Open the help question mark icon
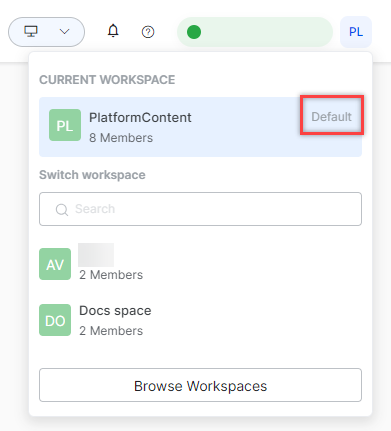Viewport: 391px width, 431px height. coord(148,32)
